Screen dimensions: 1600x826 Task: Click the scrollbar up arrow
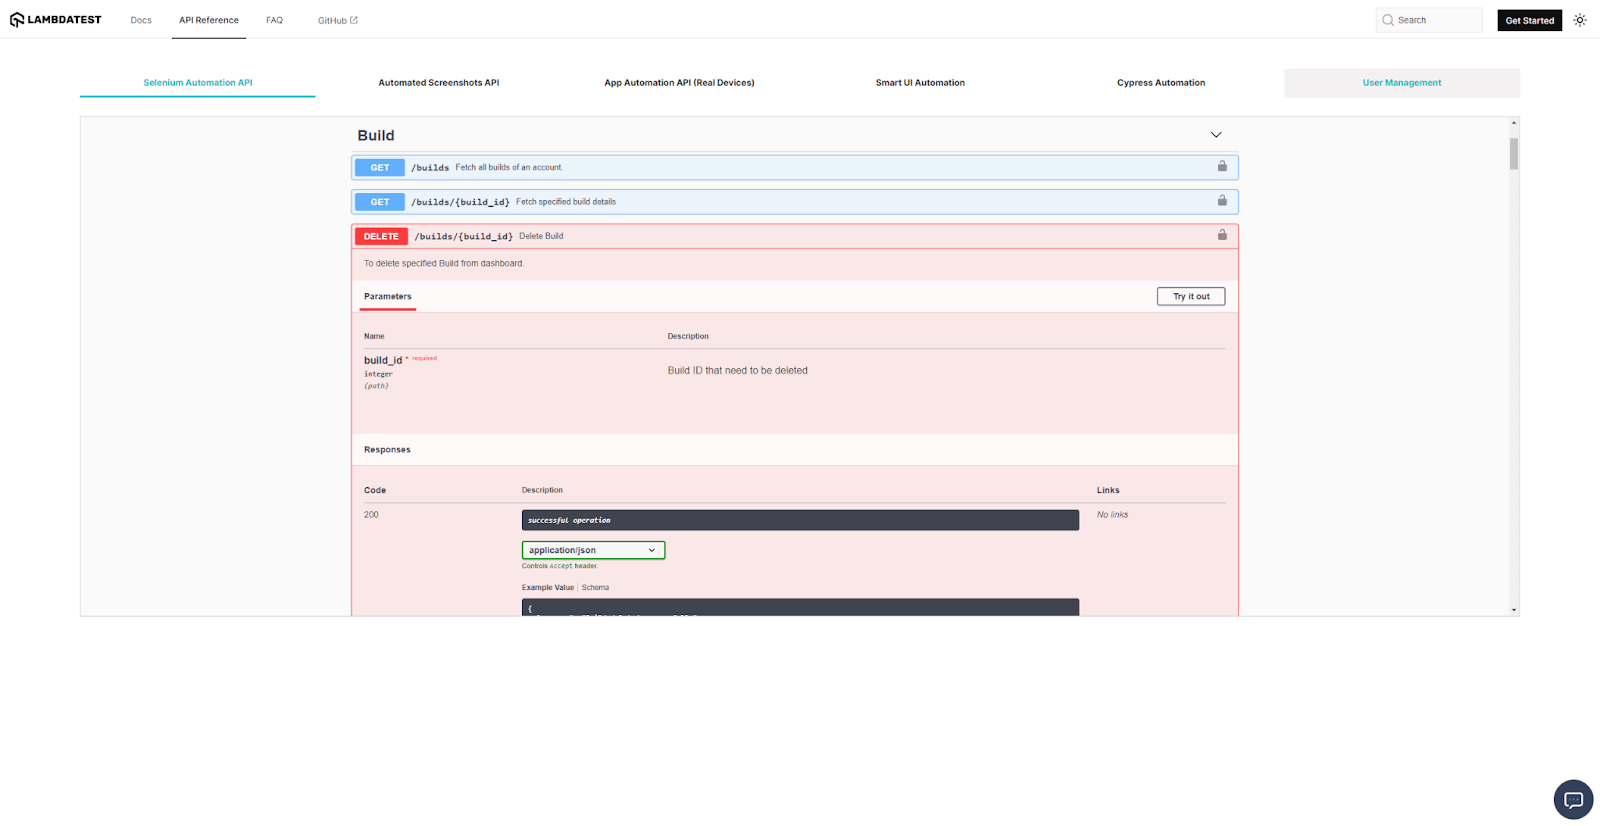click(1514, 123)
